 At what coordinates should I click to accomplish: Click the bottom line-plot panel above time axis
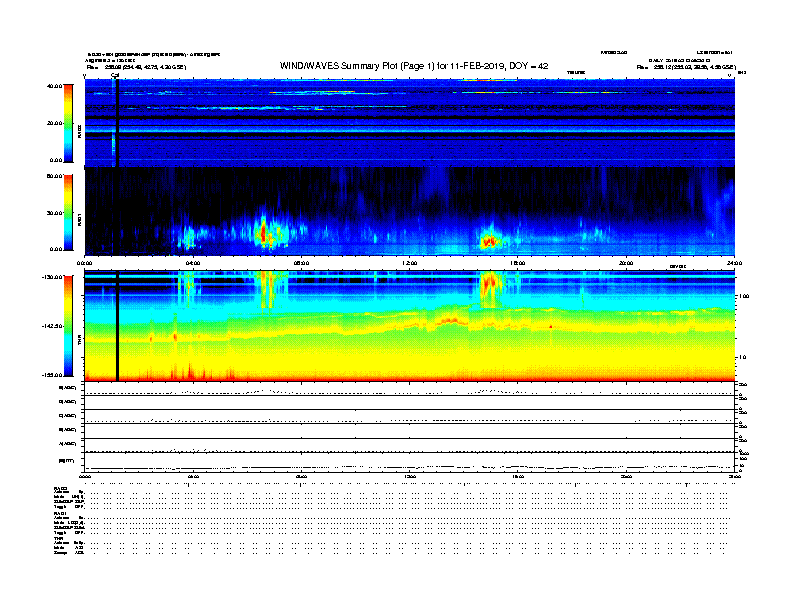click(409, 462)
